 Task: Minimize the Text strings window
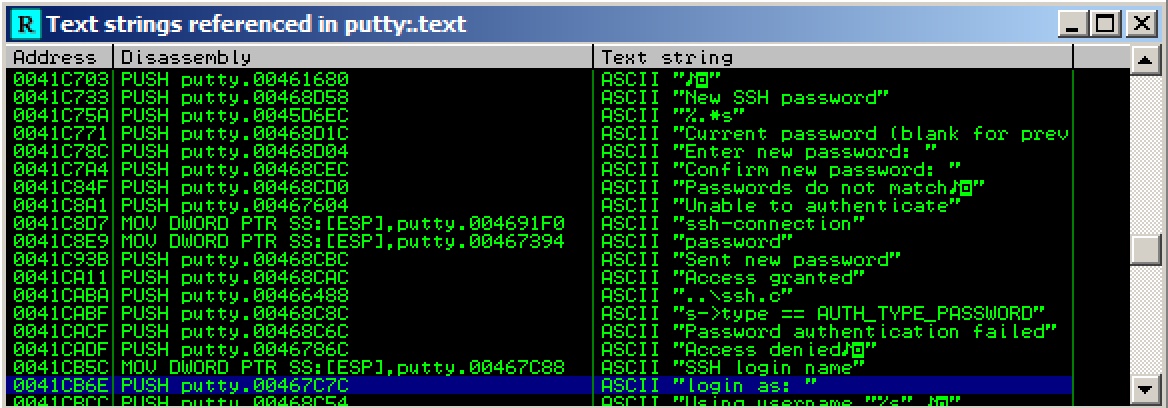pyautogui.click(x=1073, y=25)
